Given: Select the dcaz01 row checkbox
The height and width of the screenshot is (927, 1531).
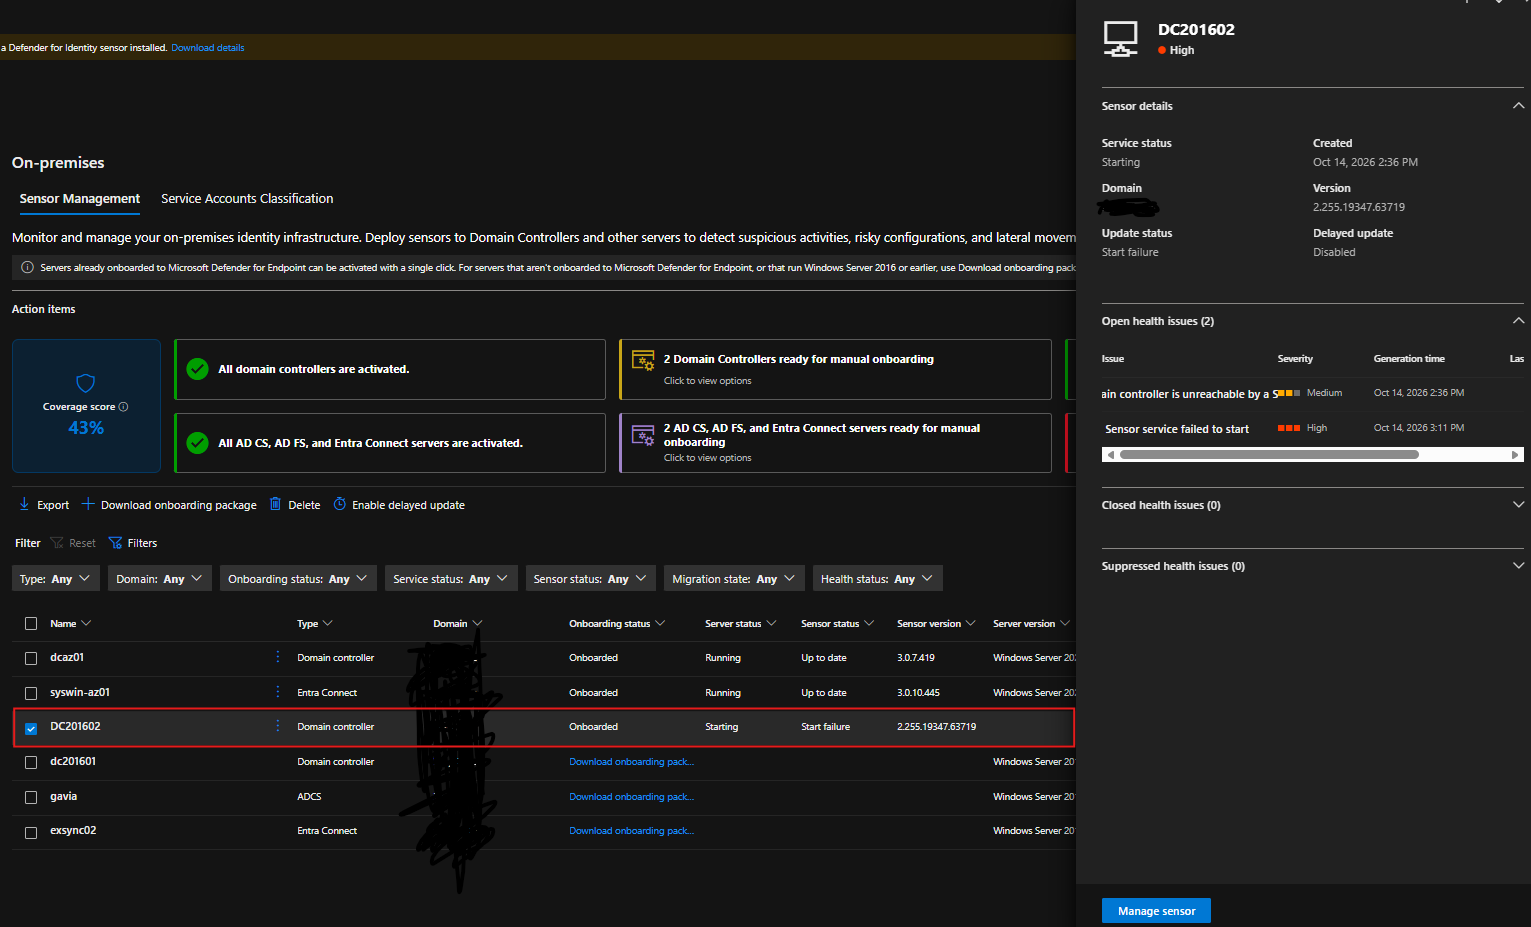Looking at the screenshot, I should coord(31,658).
